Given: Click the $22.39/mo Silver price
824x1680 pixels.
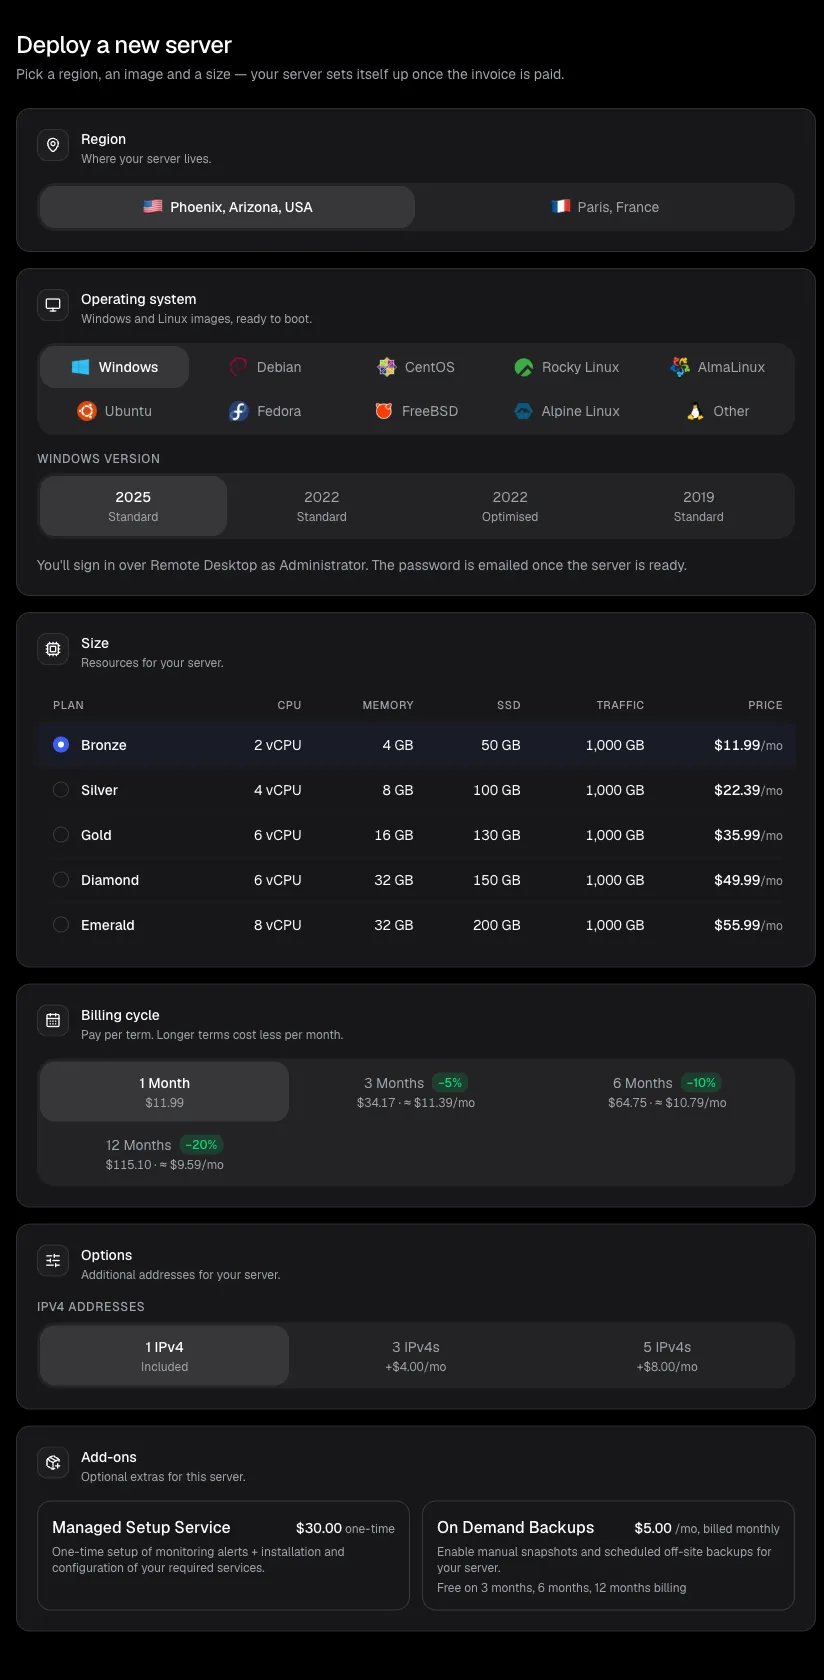Looking at the screenshot, I should pyautogui.click(x=748, y=790).
